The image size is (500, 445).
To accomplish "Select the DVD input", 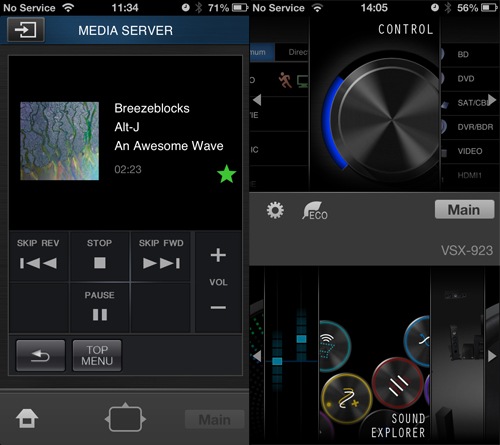I will [471, 79].
